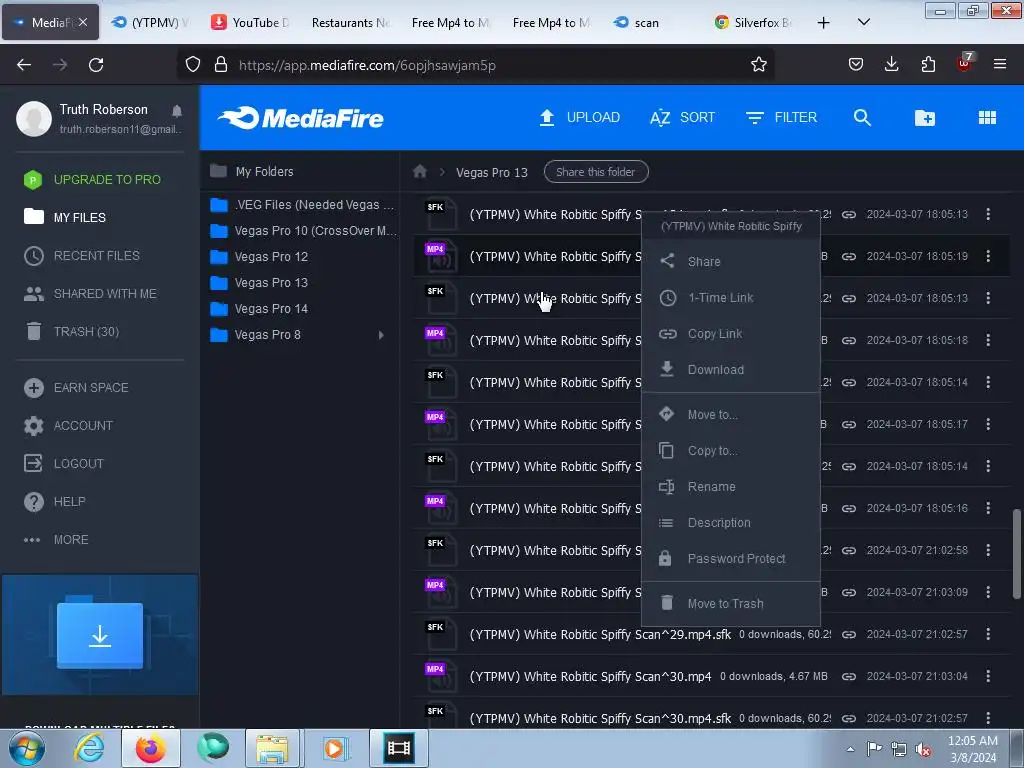The height and width of the screenshot is (768, 1024).
Task: Open three-dot menu for file dated 18:05:19
Action: [x=988, y=256]
